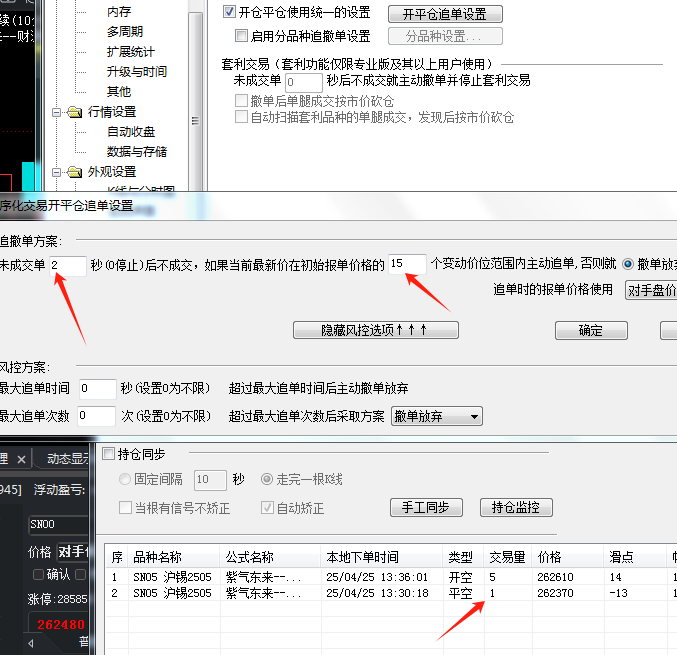This screenshot has height=655, width=677.
Task: Open the 持仓监控 button
Action: pos(516,507)
